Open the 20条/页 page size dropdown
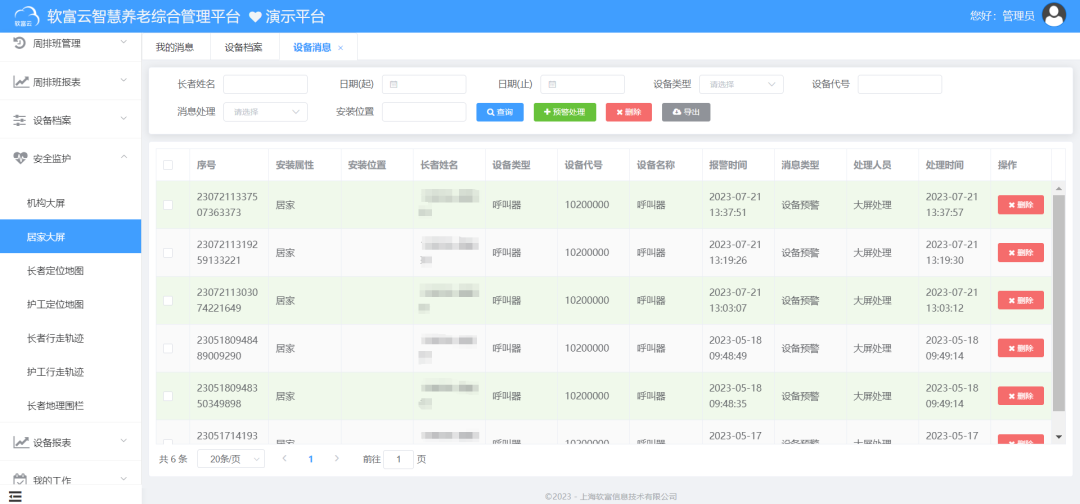Screen dimensions: 1080x504 (x=231, y=459)
